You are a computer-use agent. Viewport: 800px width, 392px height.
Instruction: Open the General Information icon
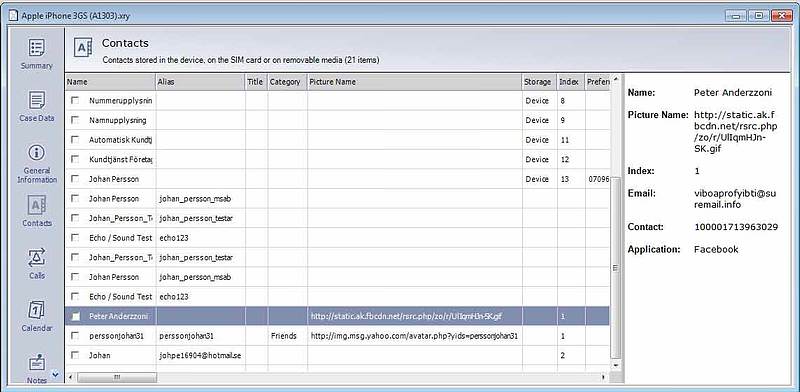point(37,153)
